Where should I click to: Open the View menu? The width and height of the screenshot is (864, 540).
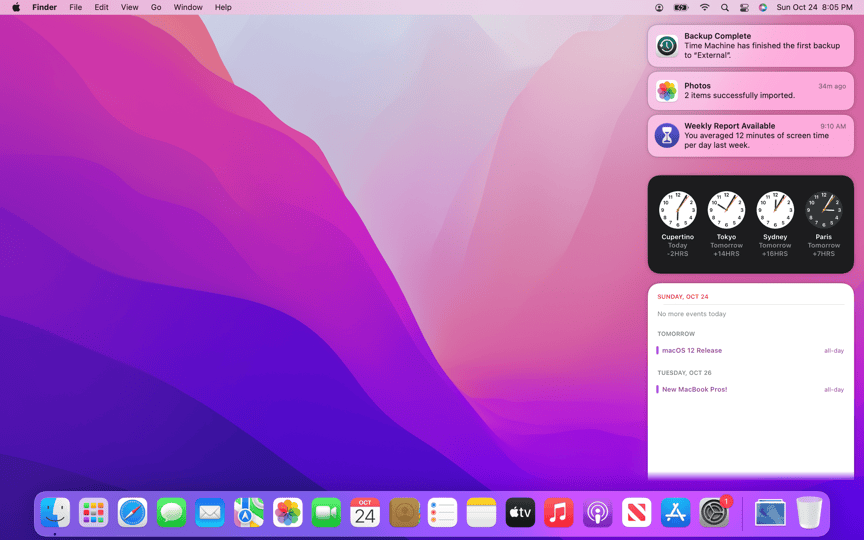tap(129, 7)
